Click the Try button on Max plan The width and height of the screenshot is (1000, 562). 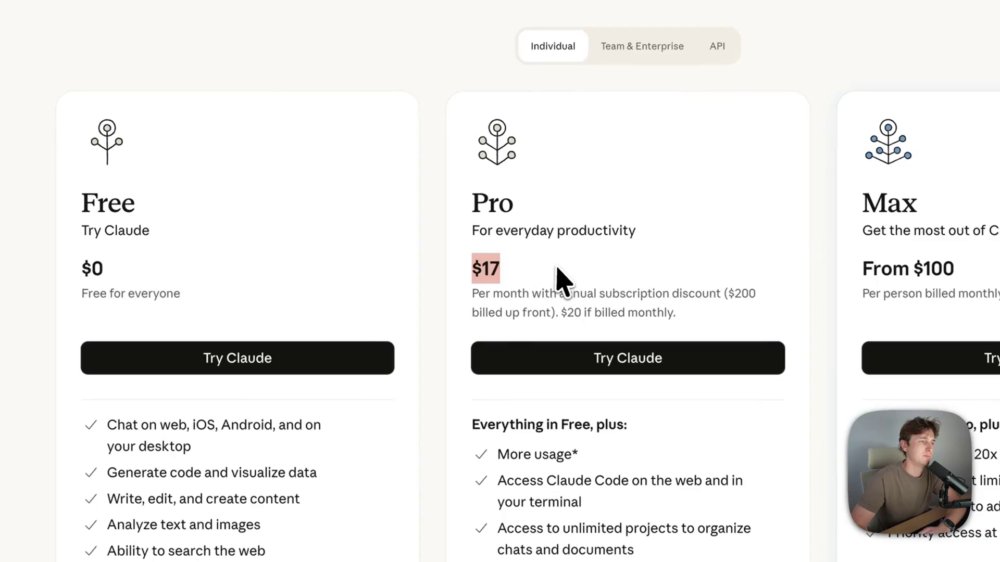tap(930, 358)
